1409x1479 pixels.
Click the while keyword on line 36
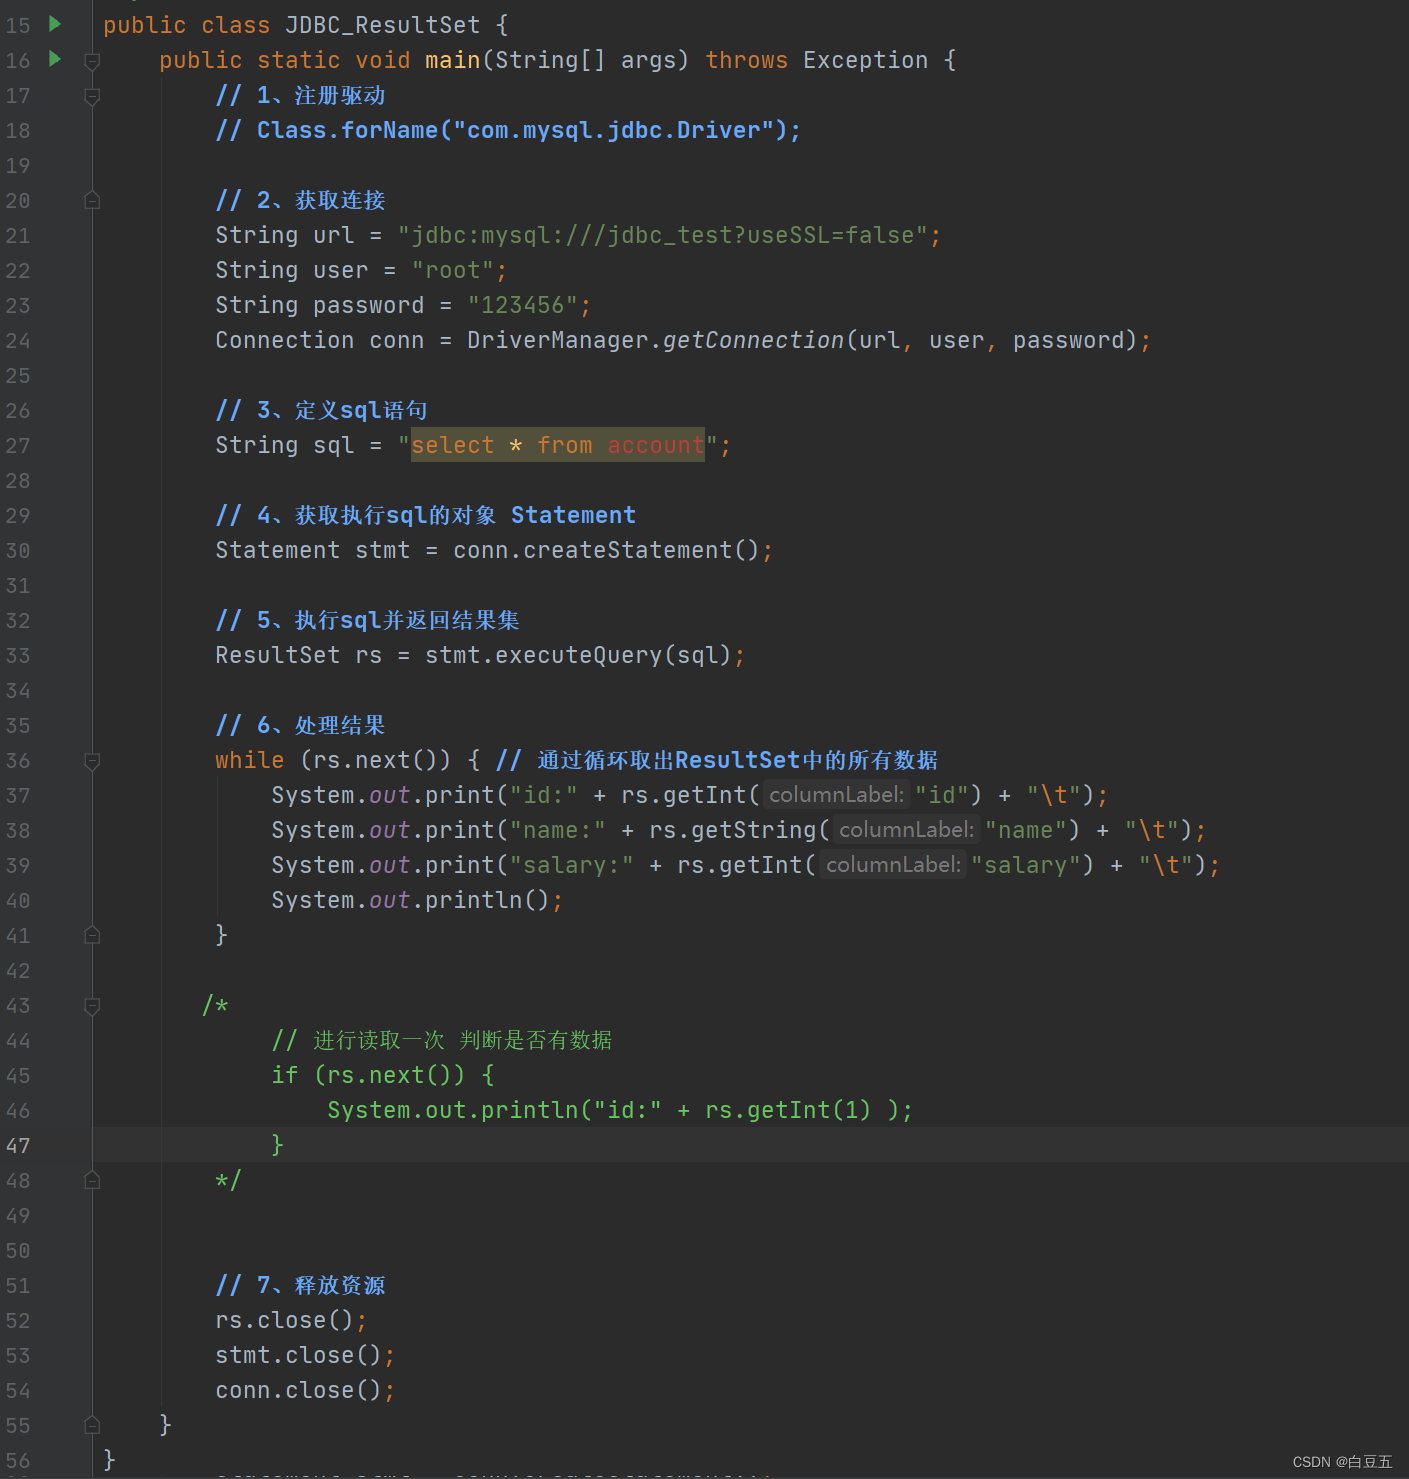(250, 760)
